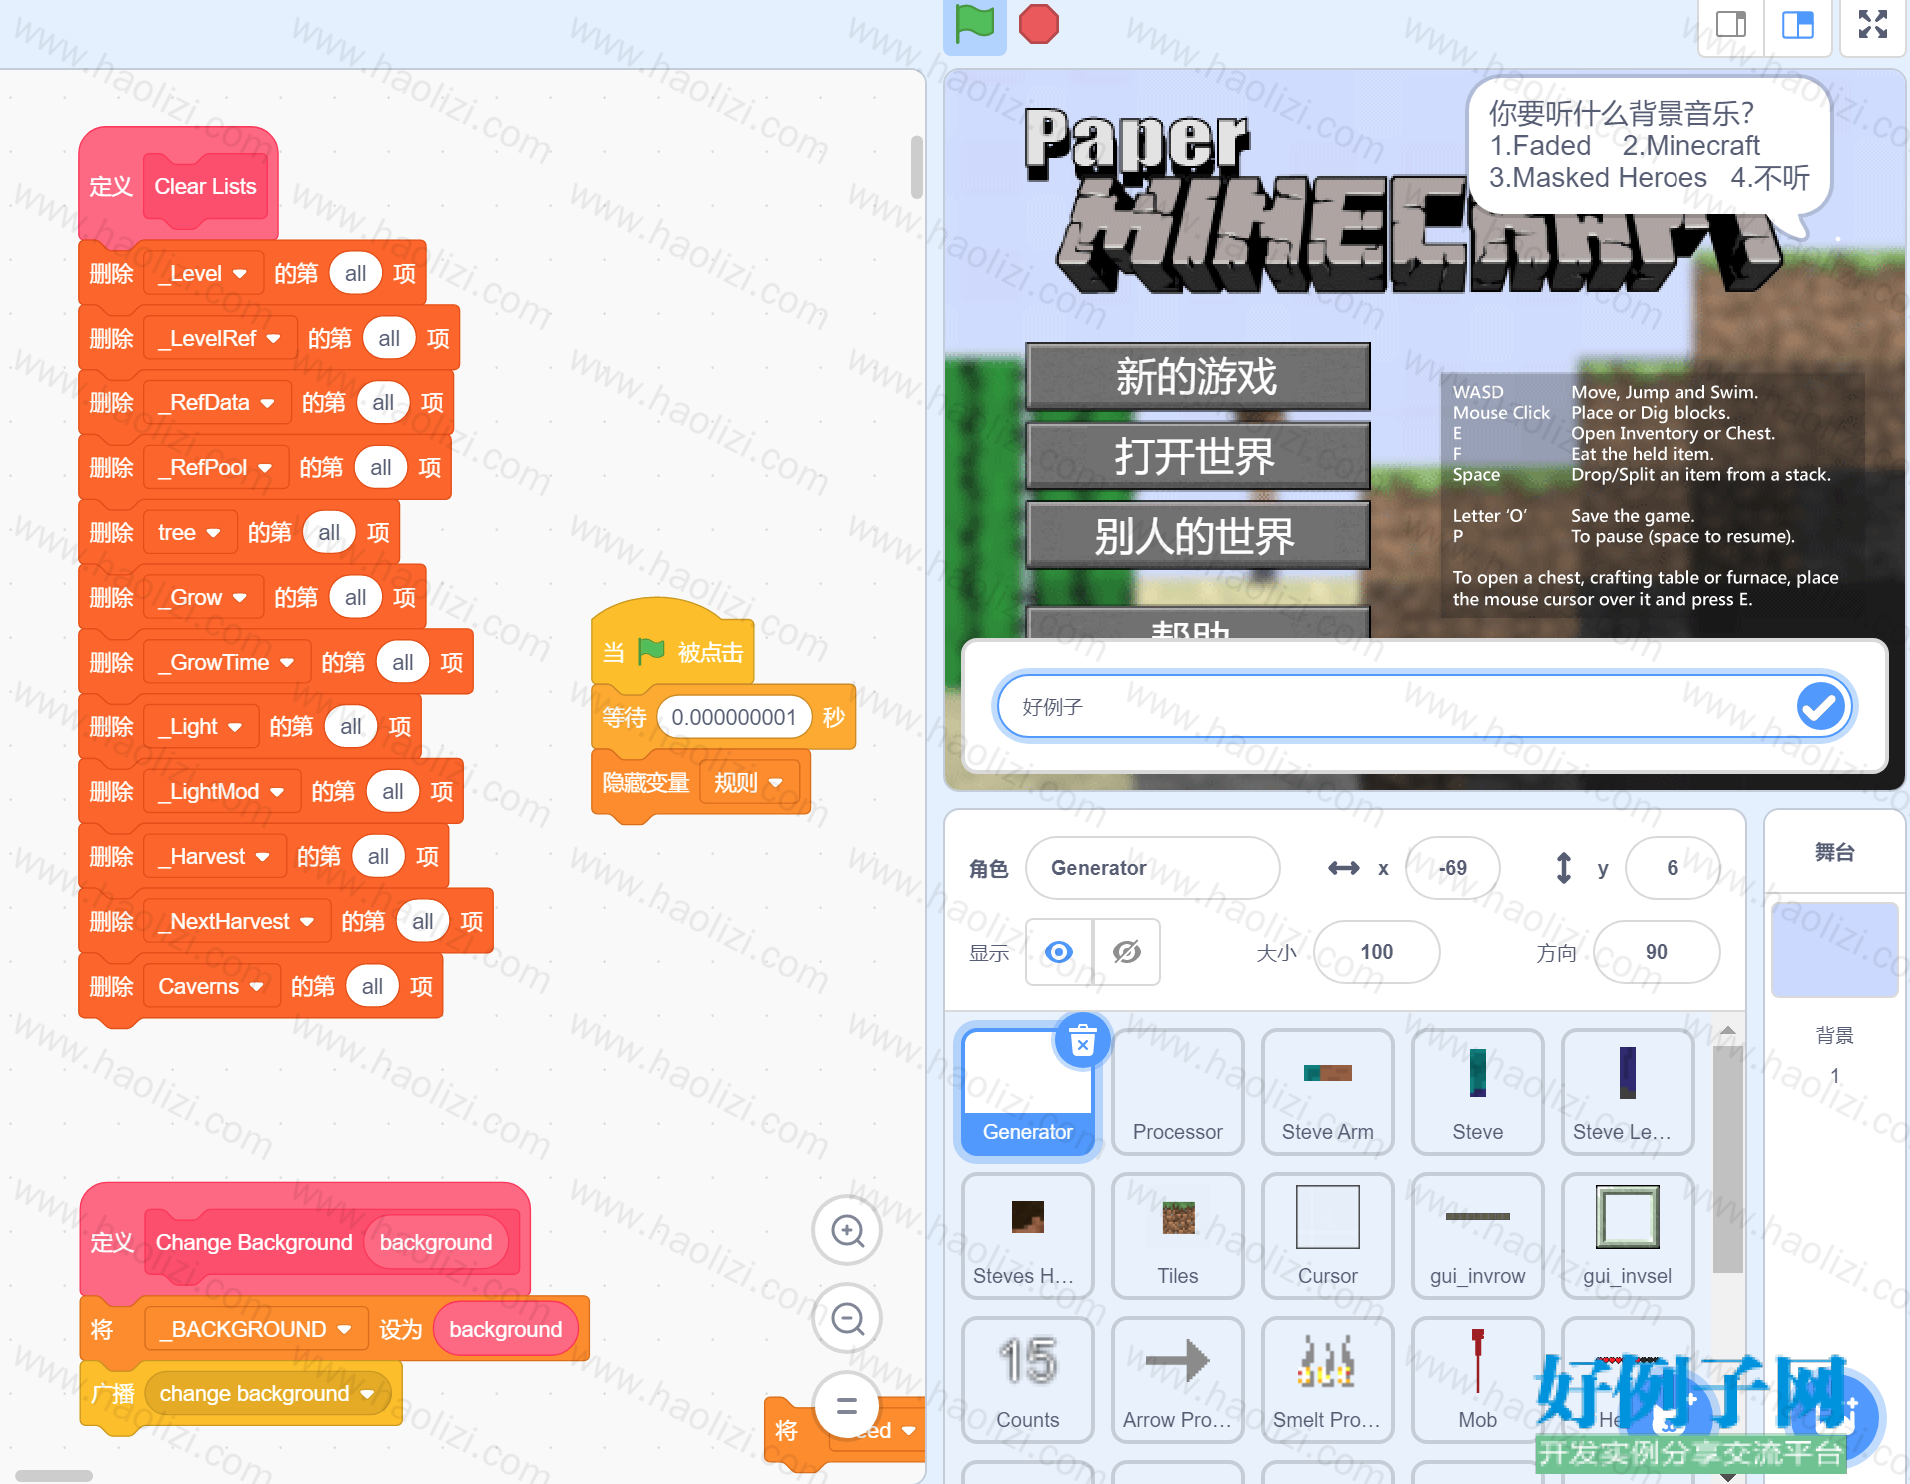The height and width of the screenshot is (1484, 1910).
Task: Edit the wait seconds value 0.000000001
Action: point(734,718)
